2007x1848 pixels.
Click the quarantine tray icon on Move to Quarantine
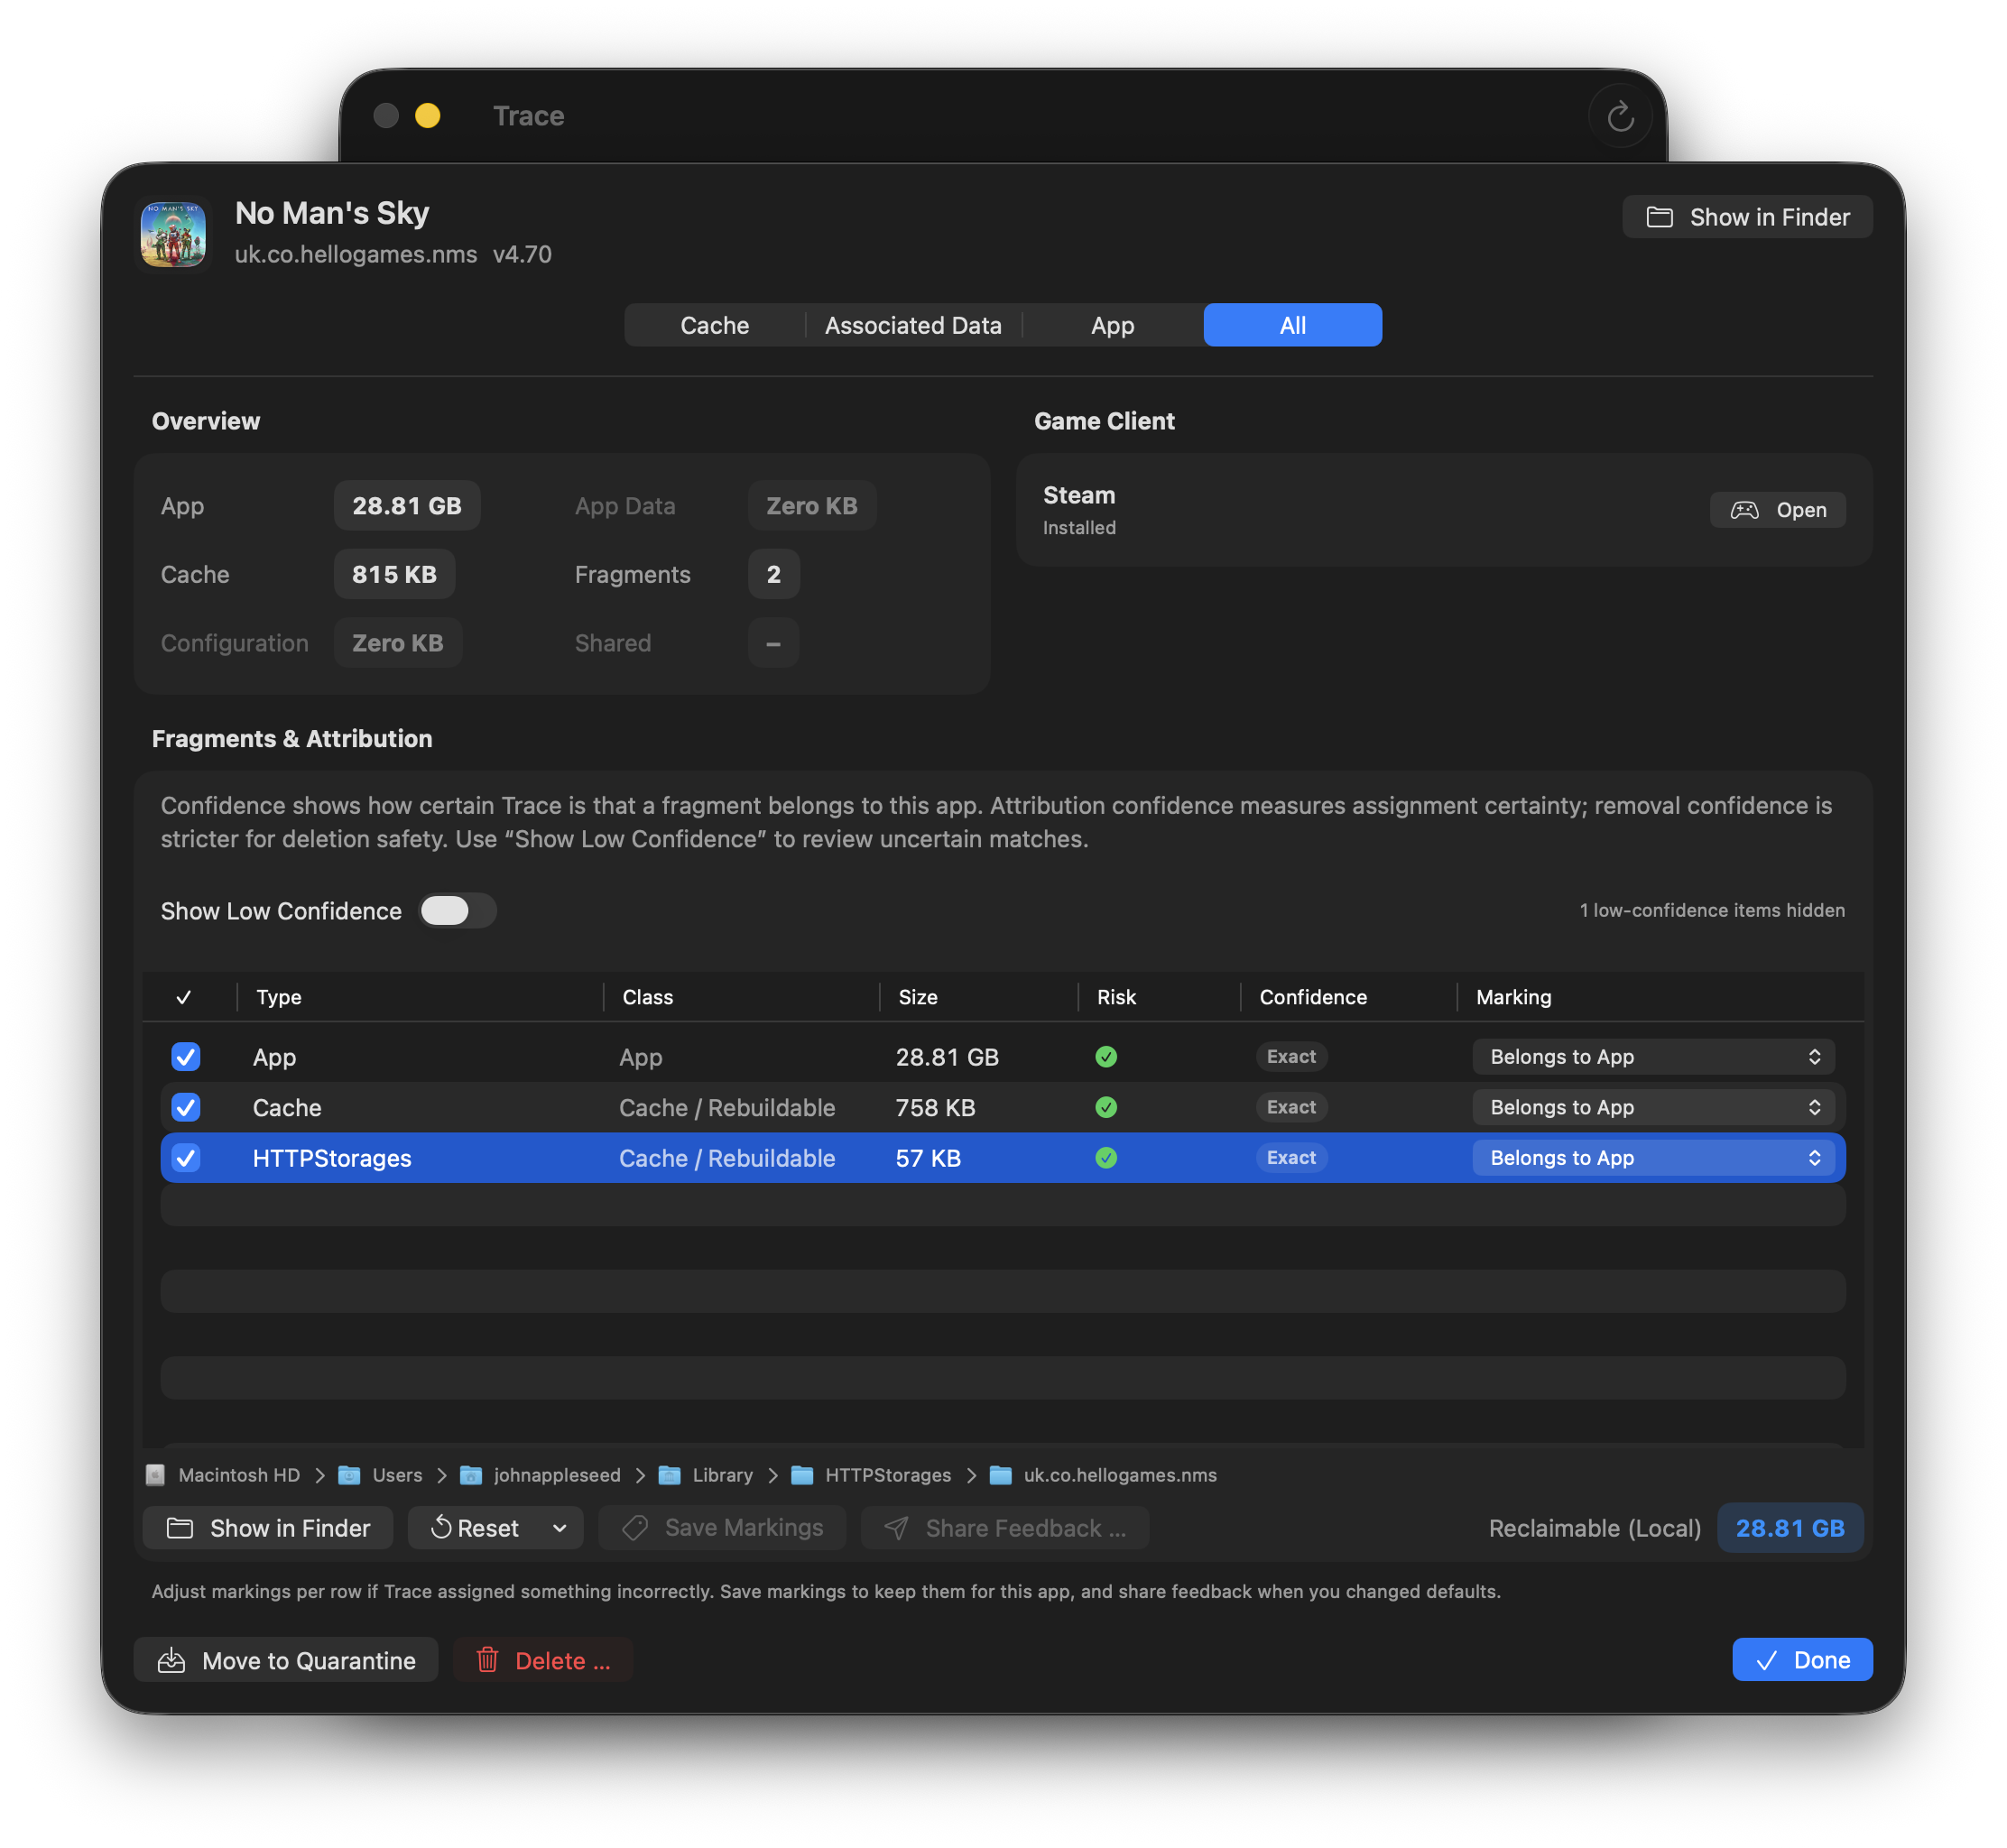[171, 1660]
